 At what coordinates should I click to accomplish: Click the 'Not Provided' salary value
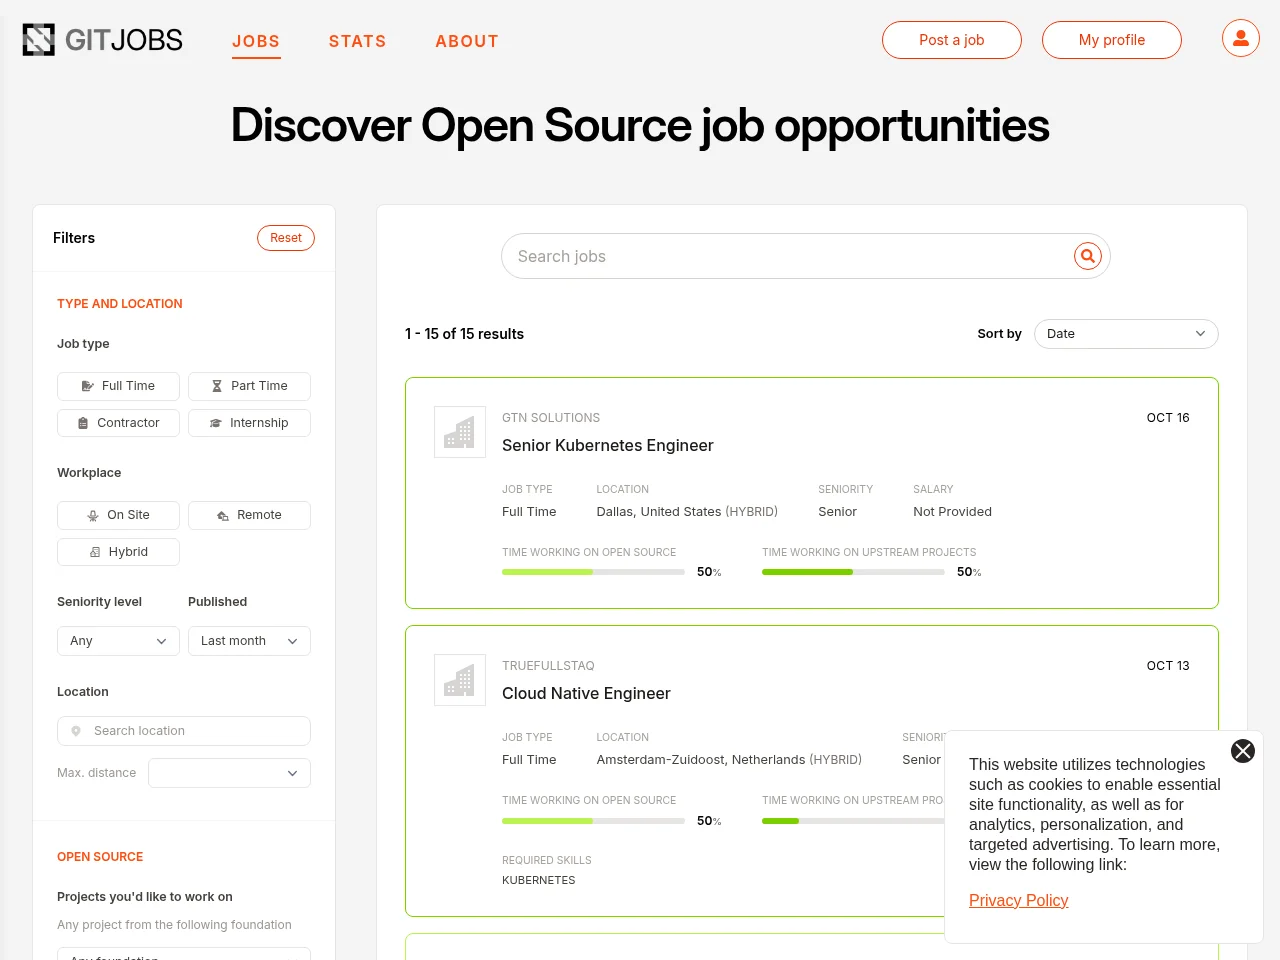952,512
